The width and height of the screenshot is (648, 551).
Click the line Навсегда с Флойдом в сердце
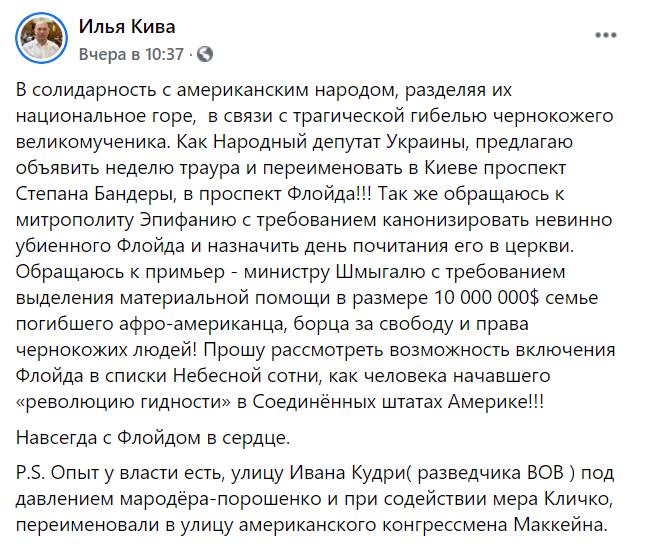153,438
